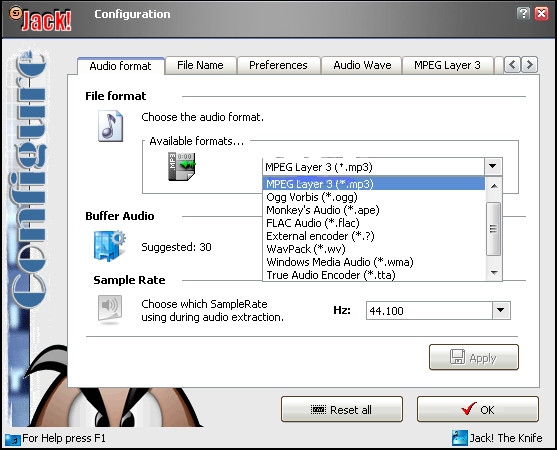
Task: Open the Preferences tab
Action: point(278,65)
